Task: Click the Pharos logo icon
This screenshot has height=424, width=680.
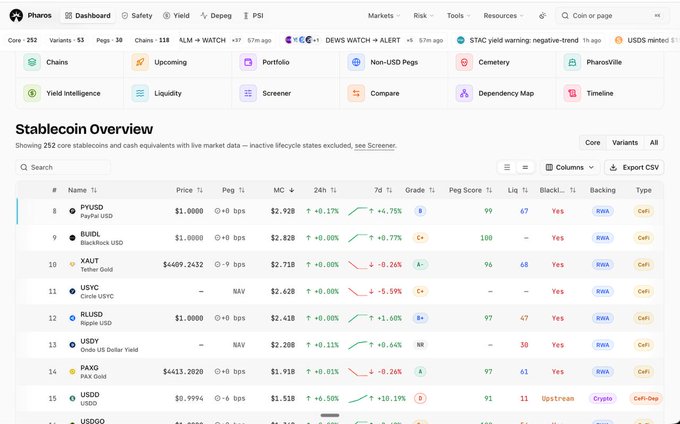Action: [x=16, y=16]
